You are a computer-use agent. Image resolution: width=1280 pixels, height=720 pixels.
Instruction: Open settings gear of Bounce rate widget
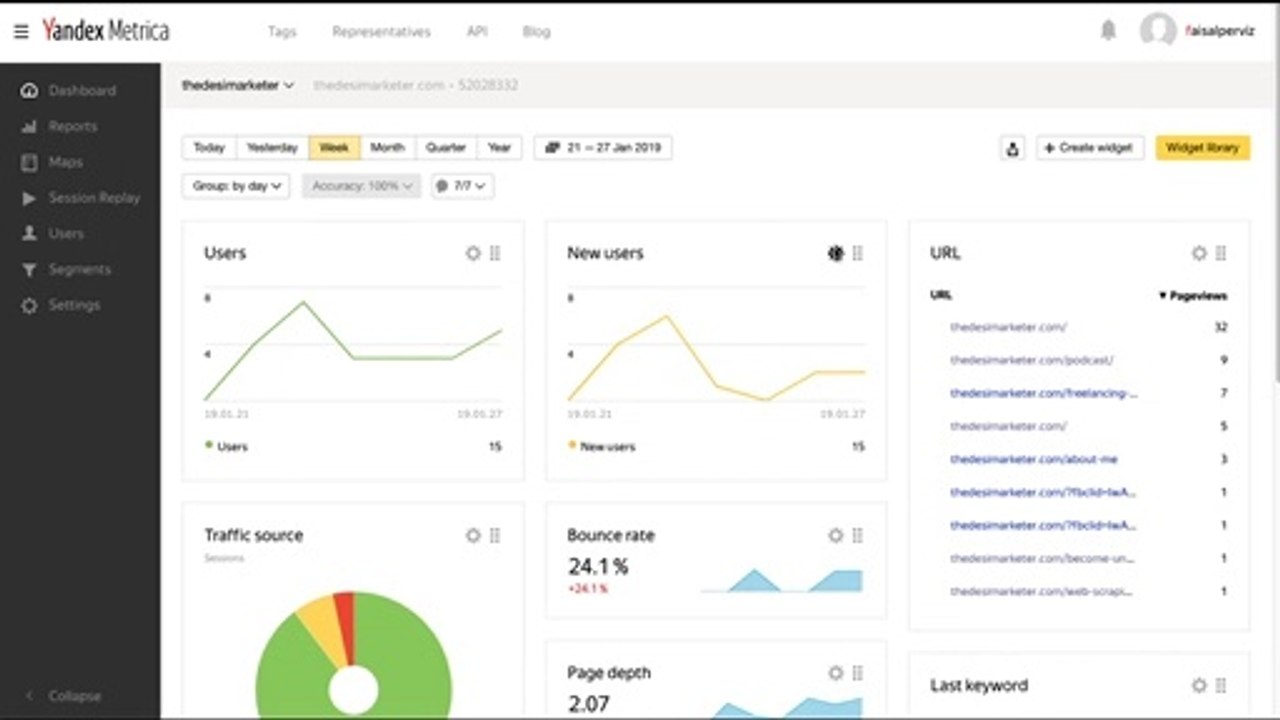pos(836,535)
